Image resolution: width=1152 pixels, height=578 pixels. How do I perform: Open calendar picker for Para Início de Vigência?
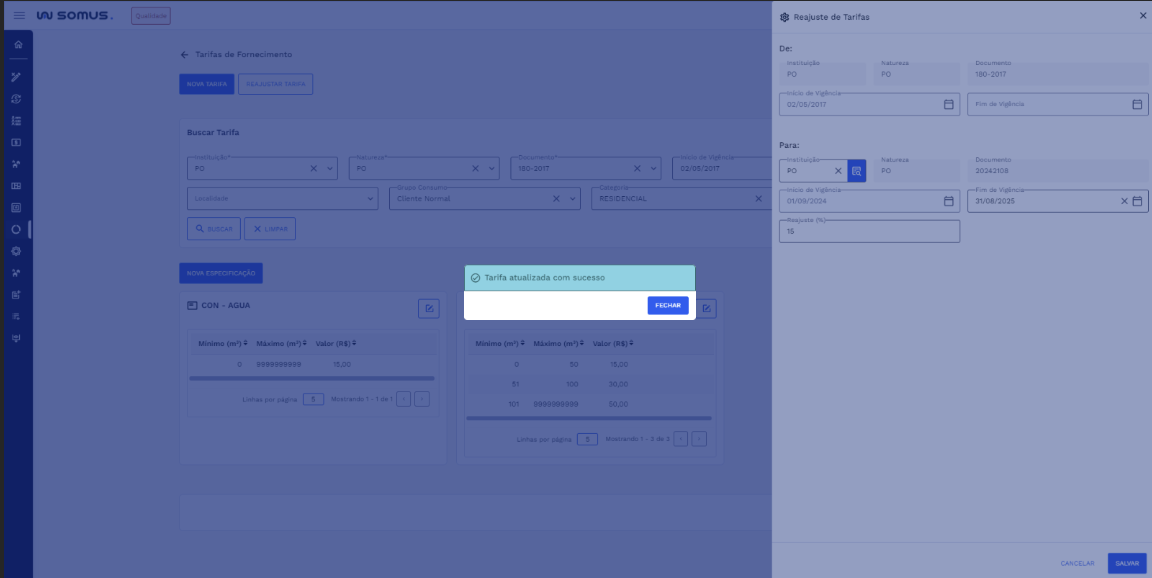coord(948,201)
